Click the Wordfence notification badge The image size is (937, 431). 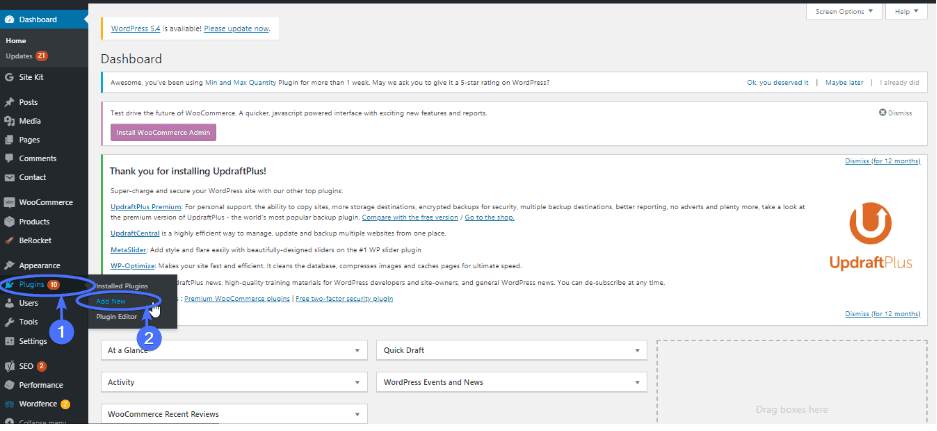click(65, 404)
